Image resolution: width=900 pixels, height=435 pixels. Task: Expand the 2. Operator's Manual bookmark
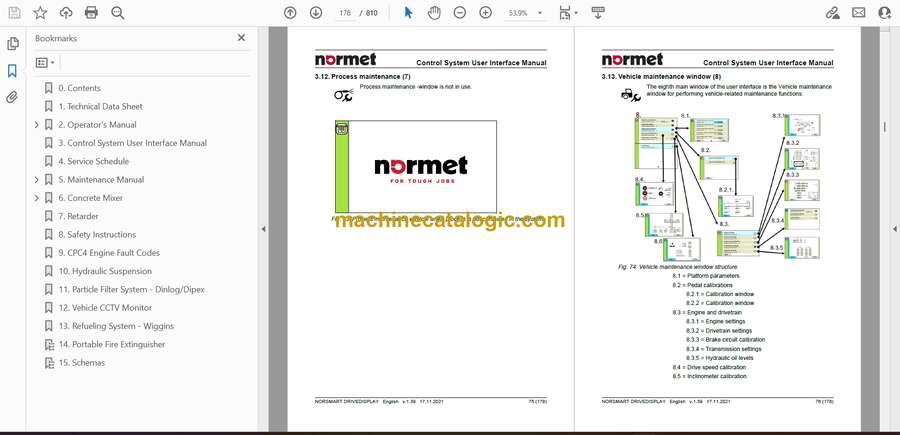click(37, 125)
